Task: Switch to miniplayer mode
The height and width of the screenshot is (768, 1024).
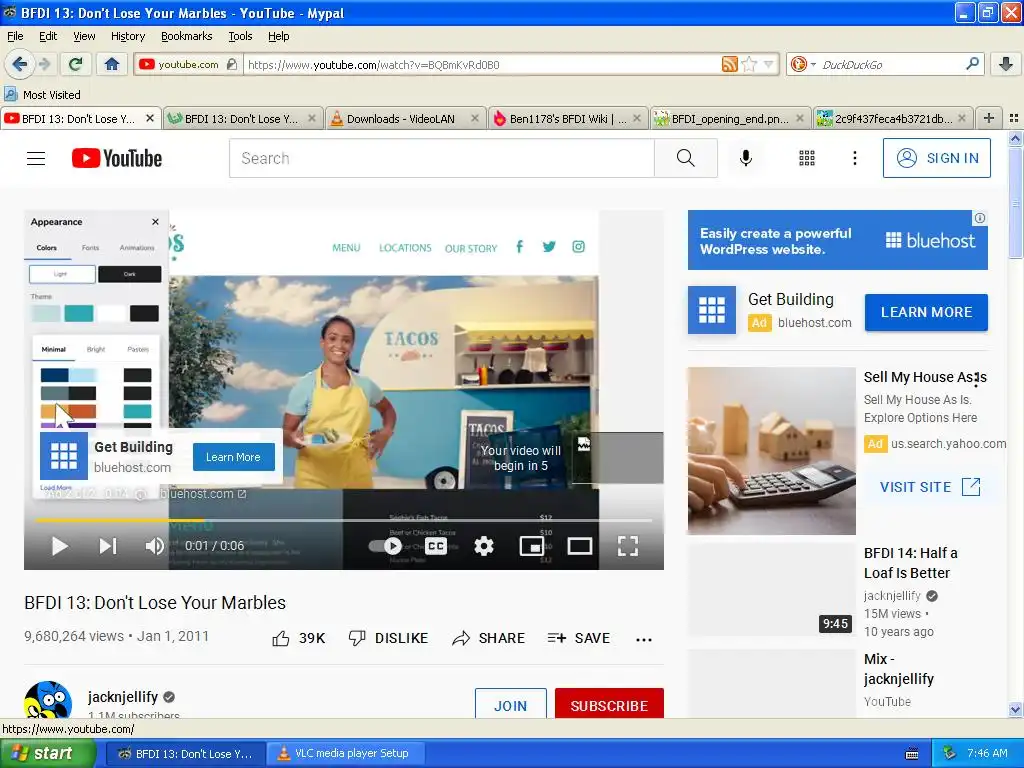Action: (532, 546)
